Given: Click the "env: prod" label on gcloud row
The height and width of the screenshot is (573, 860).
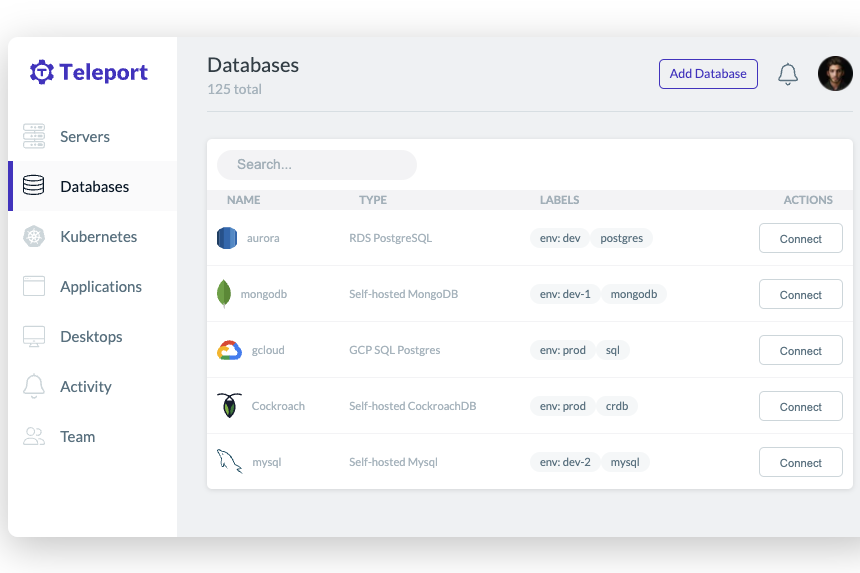Looking at the screenshot, I should click(x=563, y=350).
